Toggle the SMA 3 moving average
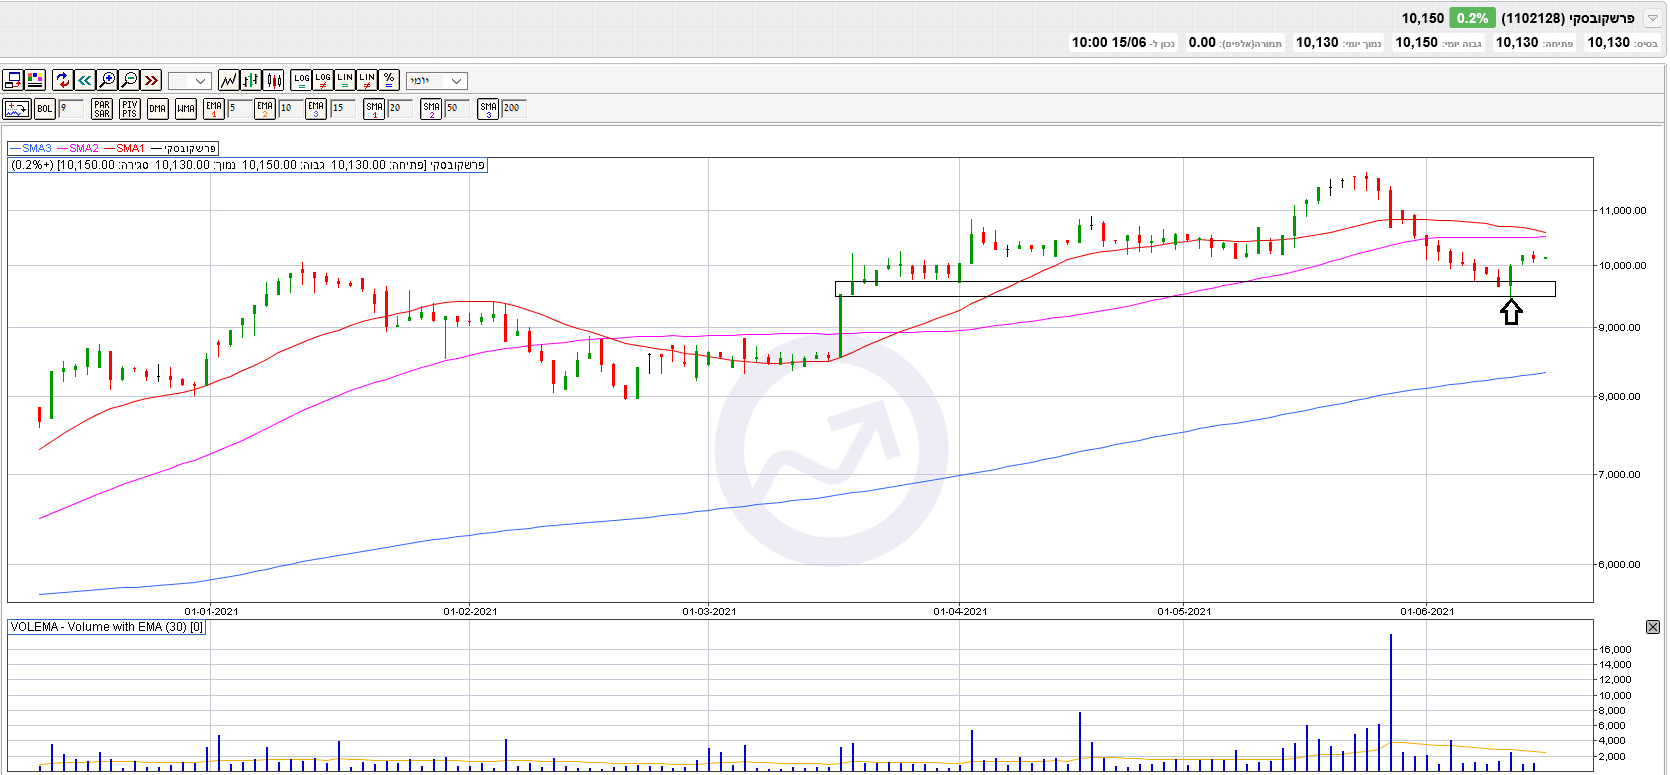The image size is (1670, 775). point(488,108)
